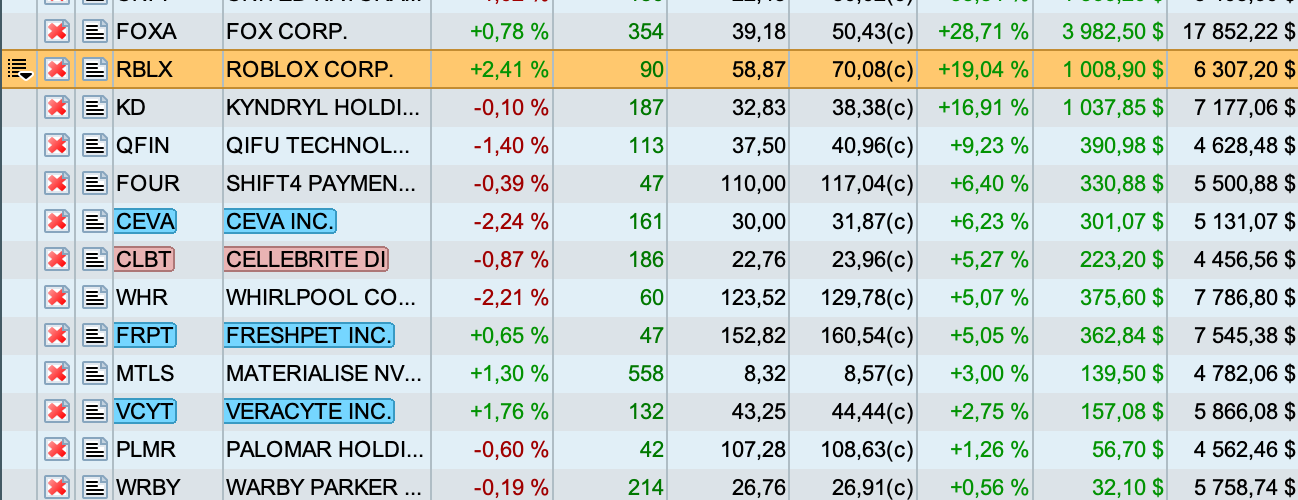The height and width of the screenshot is (500, 1298).
Task: Open the details note icon for RBLX
Action: tap(94, 70)
